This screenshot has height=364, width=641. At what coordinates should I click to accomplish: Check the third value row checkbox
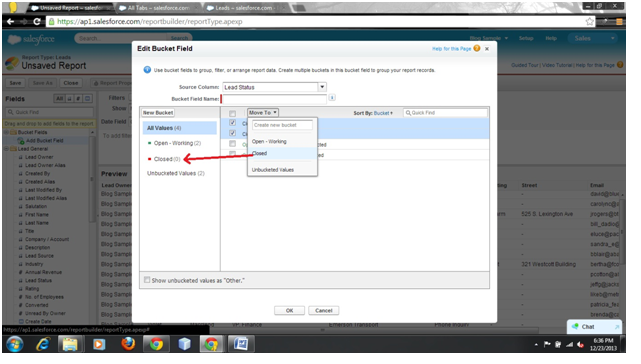tap(233, 144)
